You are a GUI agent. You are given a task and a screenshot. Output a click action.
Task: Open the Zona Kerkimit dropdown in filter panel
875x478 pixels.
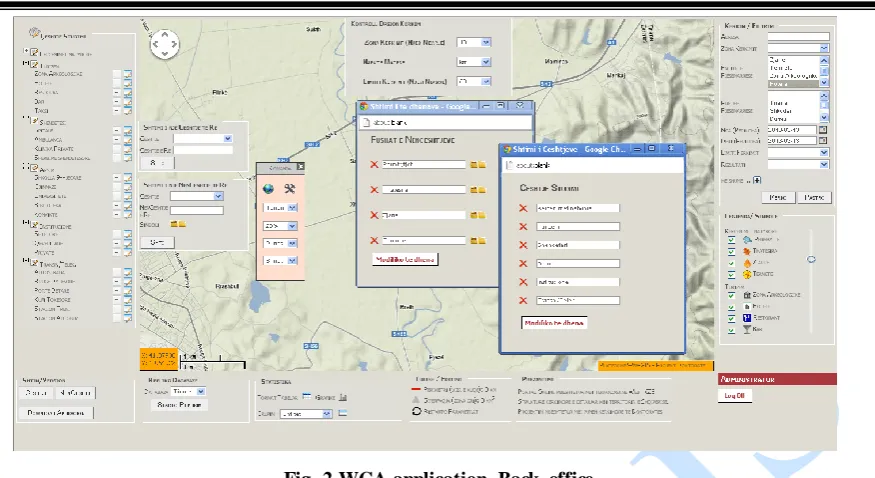pyautogui.click(x=799, y=49)
